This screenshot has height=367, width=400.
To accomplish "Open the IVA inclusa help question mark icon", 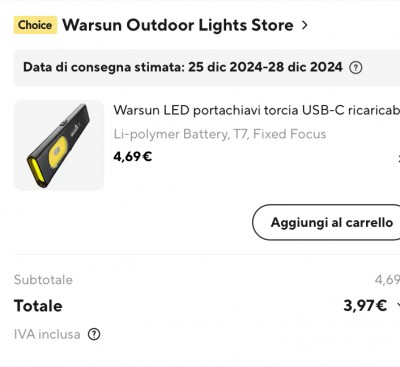I will click(x=94, y=334).
